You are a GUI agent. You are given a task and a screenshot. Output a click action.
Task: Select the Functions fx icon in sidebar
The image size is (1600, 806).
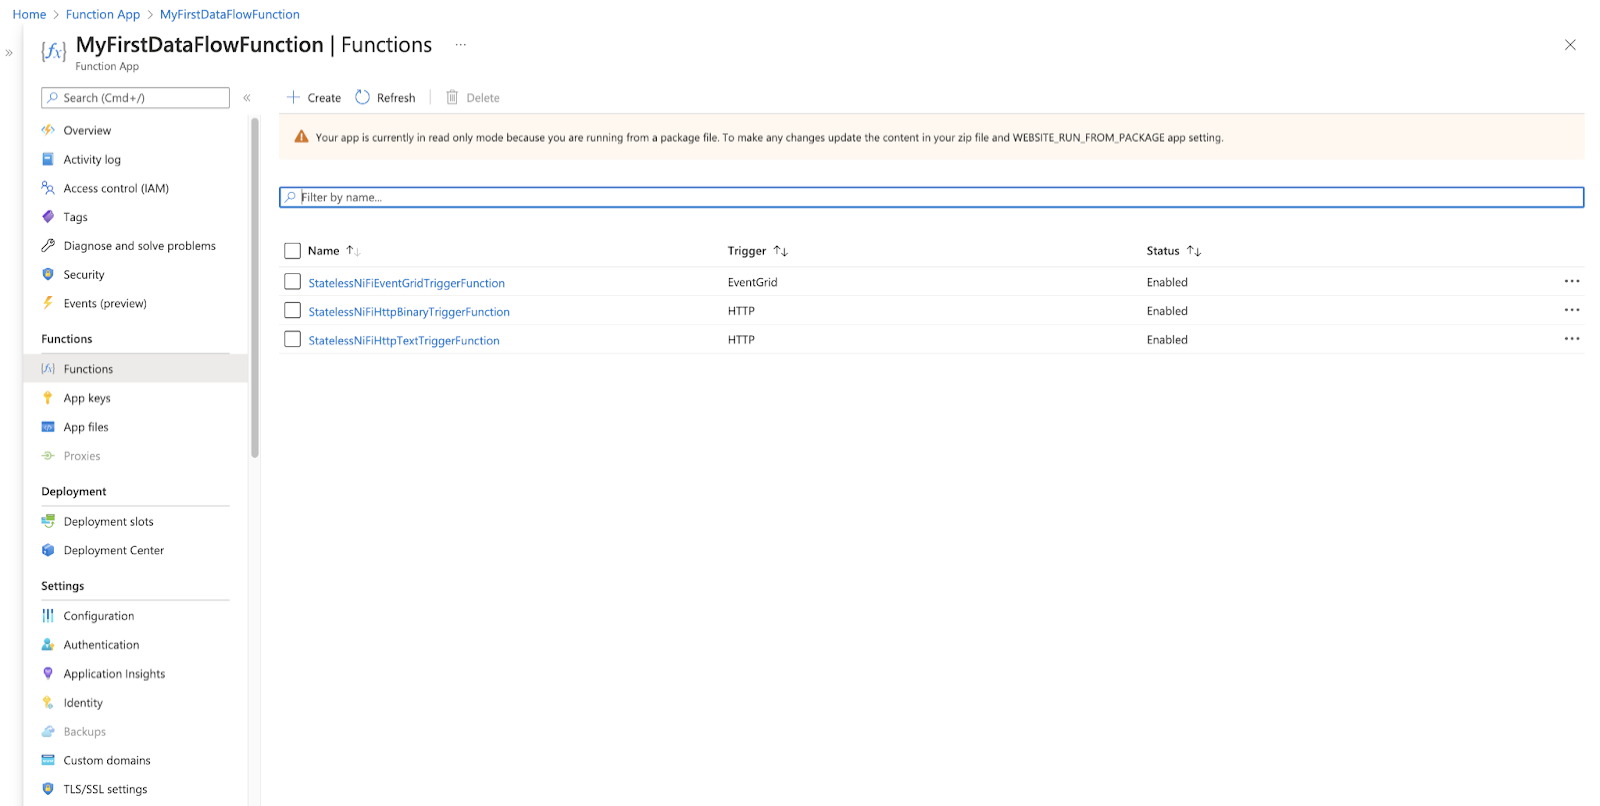[x=48, y=369]
